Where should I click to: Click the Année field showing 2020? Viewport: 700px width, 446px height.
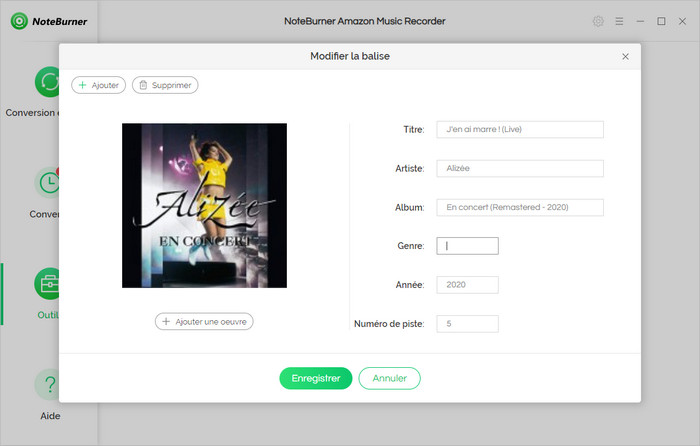[467, 285]
